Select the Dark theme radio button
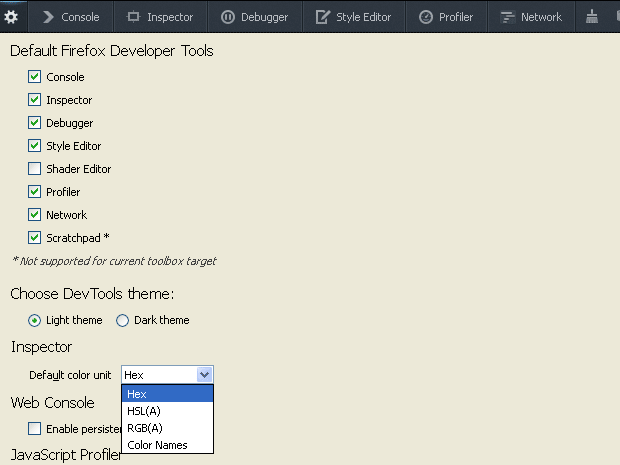 tap(122, 320)
